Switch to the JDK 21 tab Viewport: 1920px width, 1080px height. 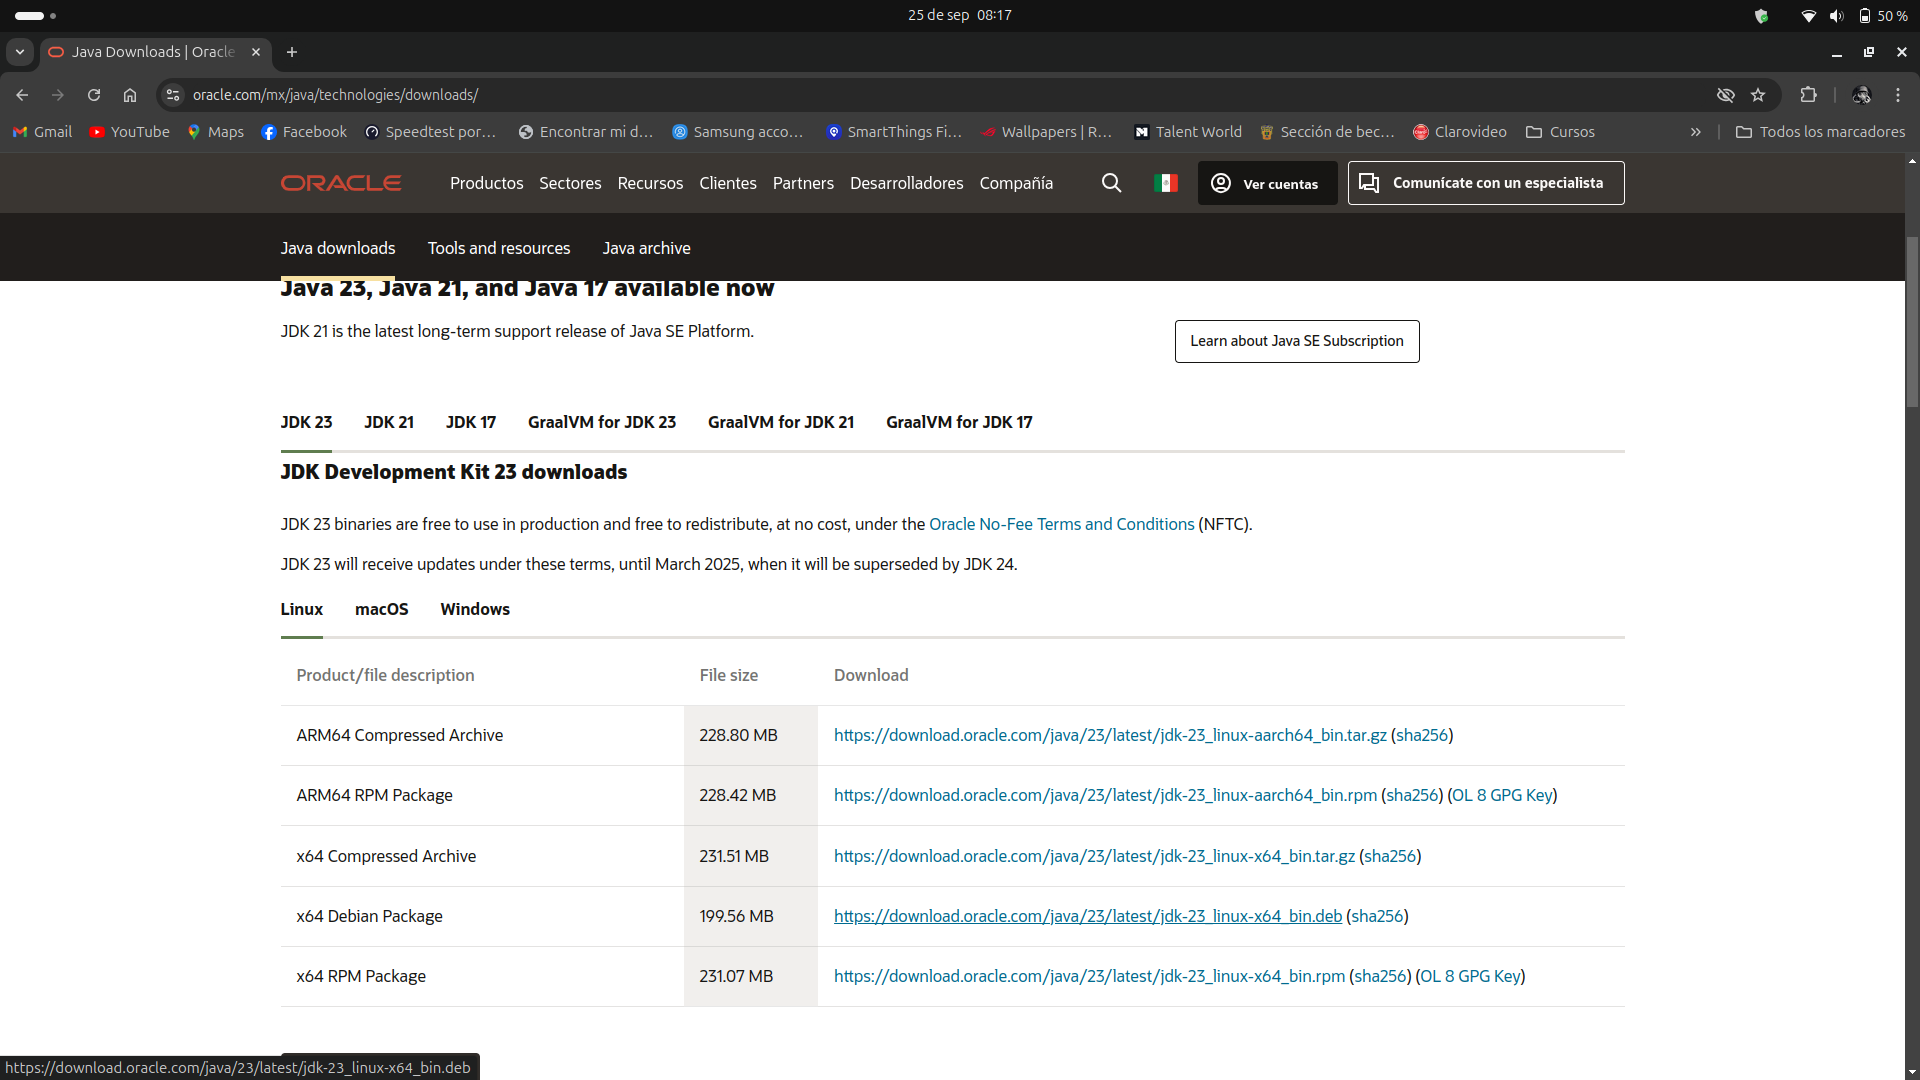(389, 422)
